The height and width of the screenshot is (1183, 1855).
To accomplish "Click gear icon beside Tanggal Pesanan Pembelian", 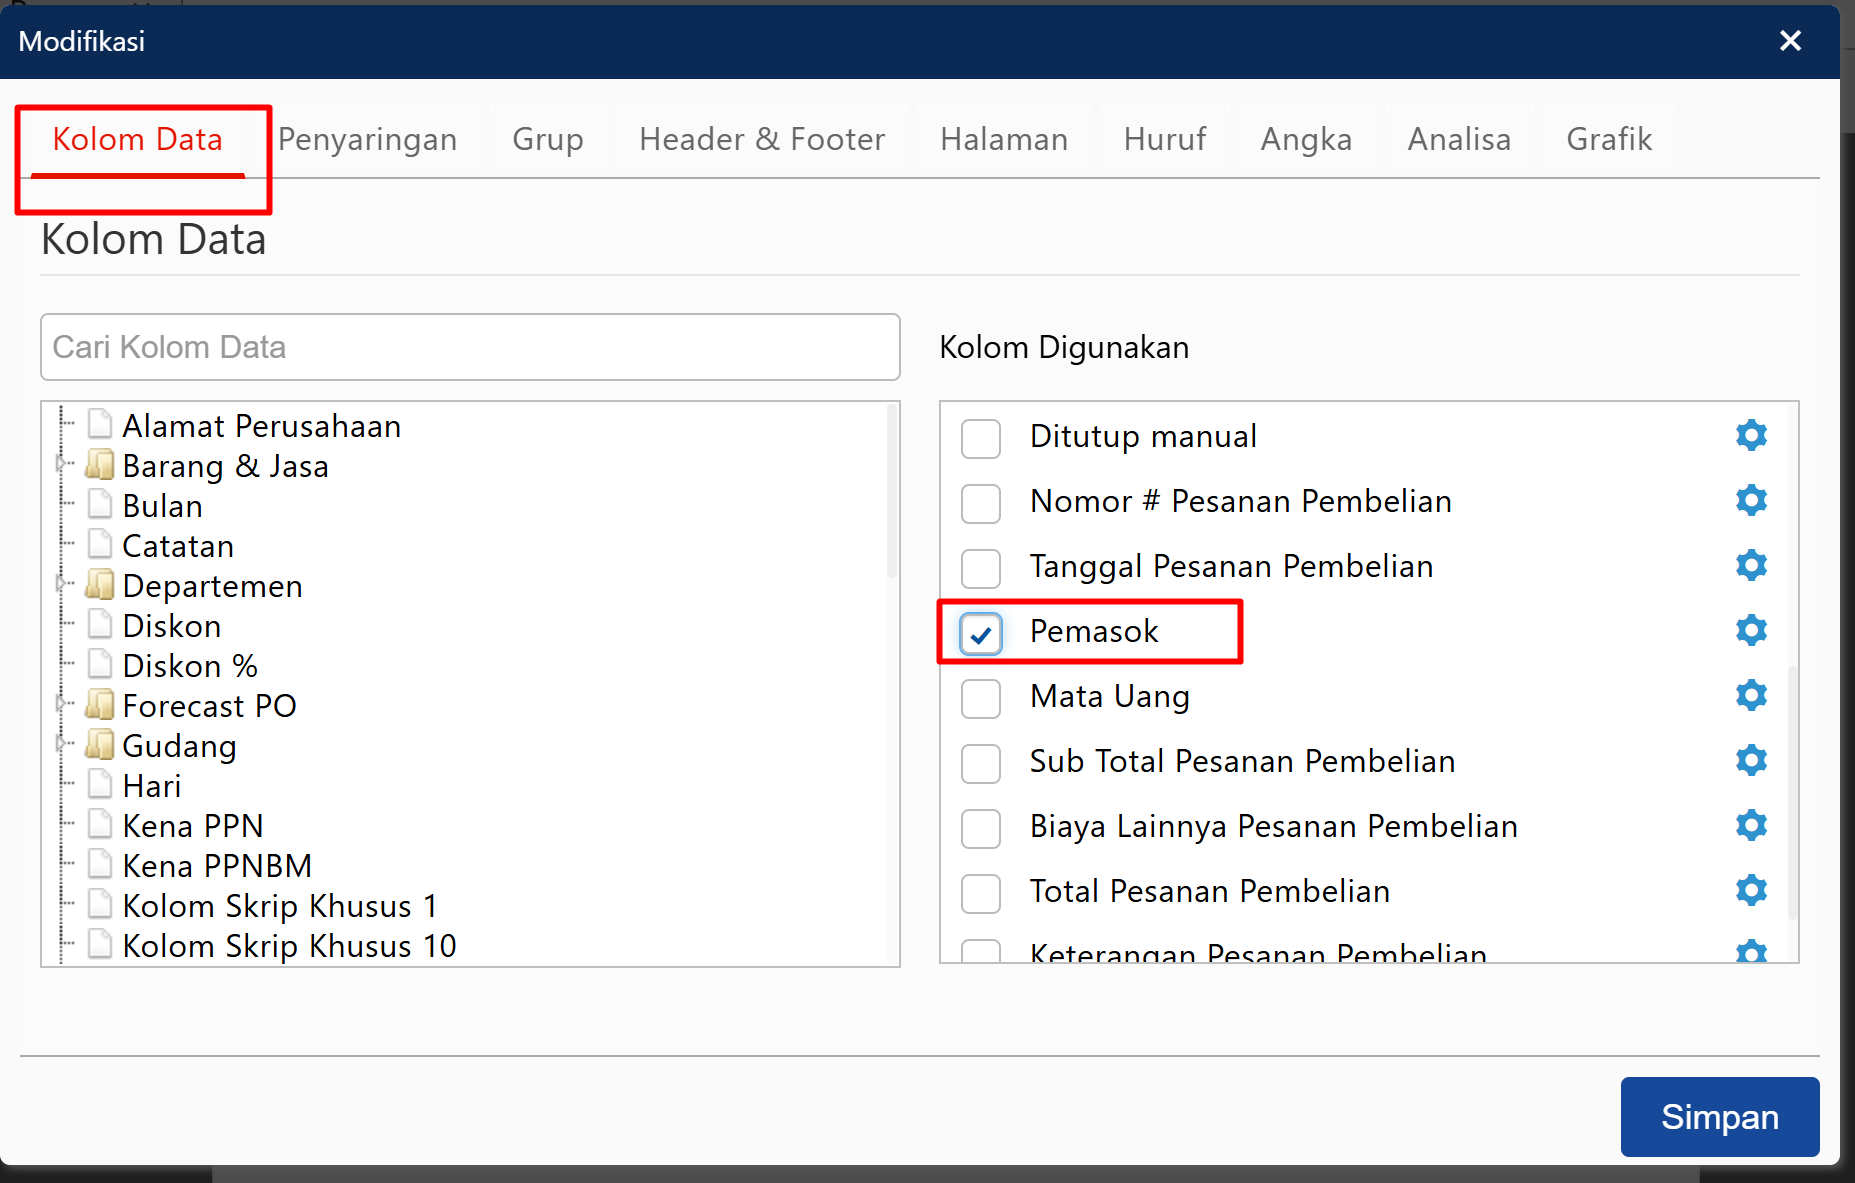I will [1750, 566].
